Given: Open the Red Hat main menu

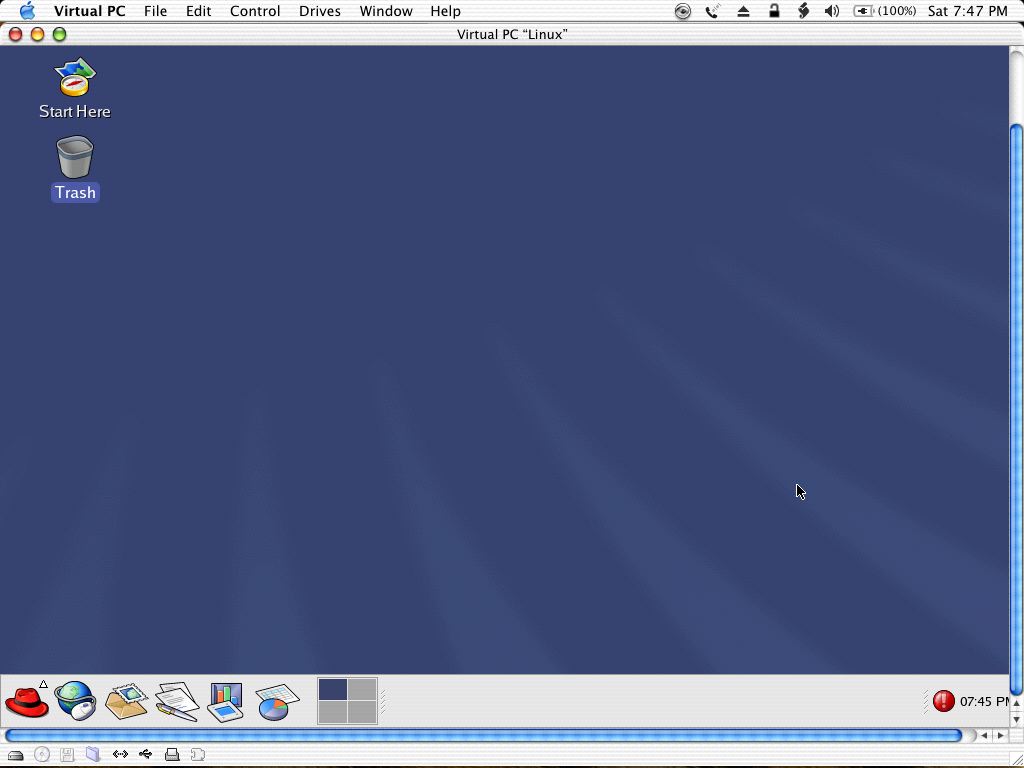Looking at the screenshot, I should (27, 701).
